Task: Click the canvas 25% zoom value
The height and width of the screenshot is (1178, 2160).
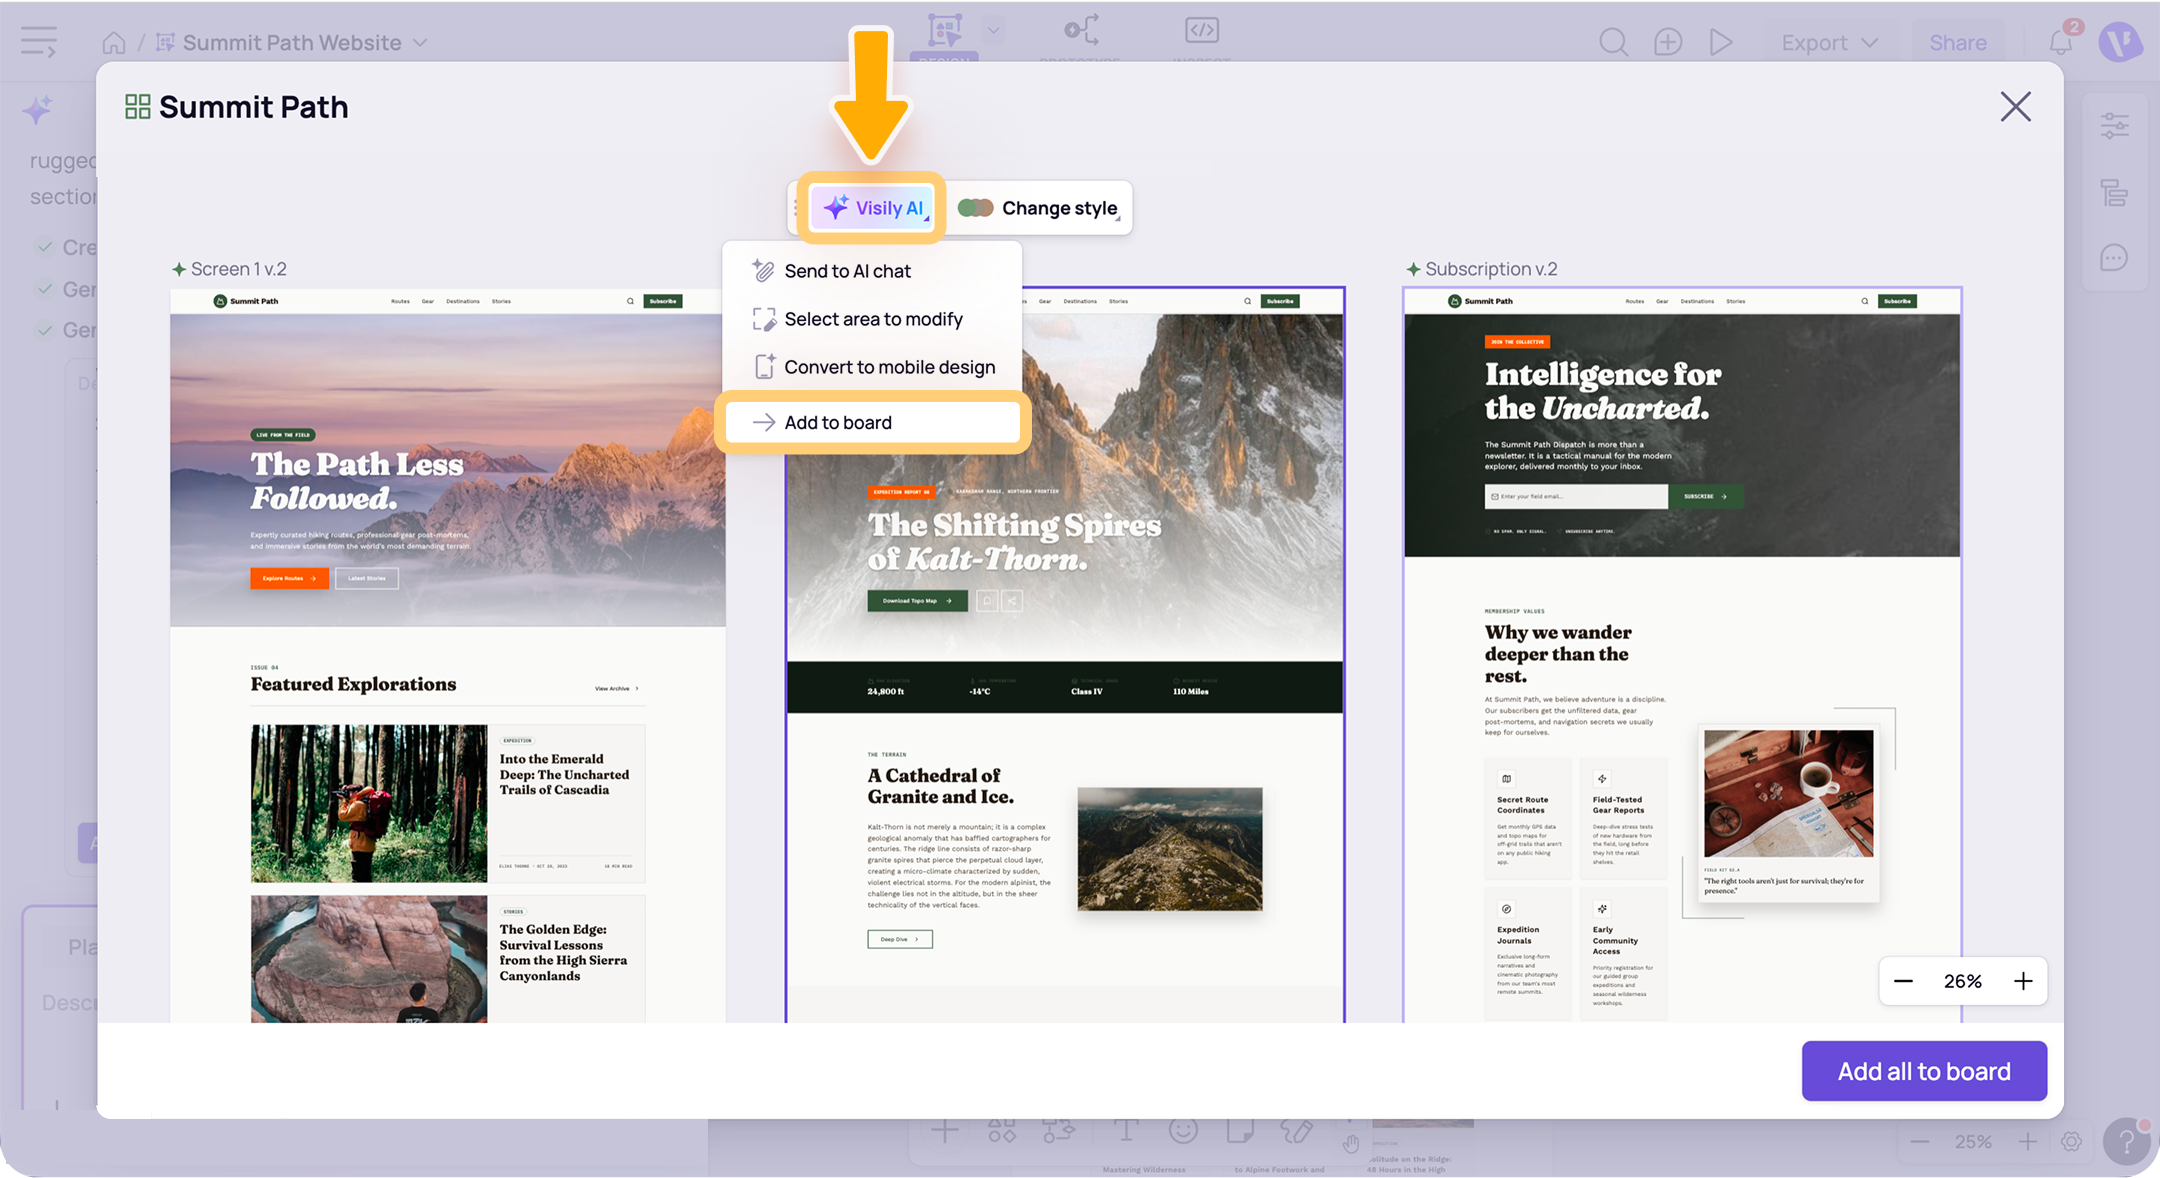Action: [1973, 1142]
